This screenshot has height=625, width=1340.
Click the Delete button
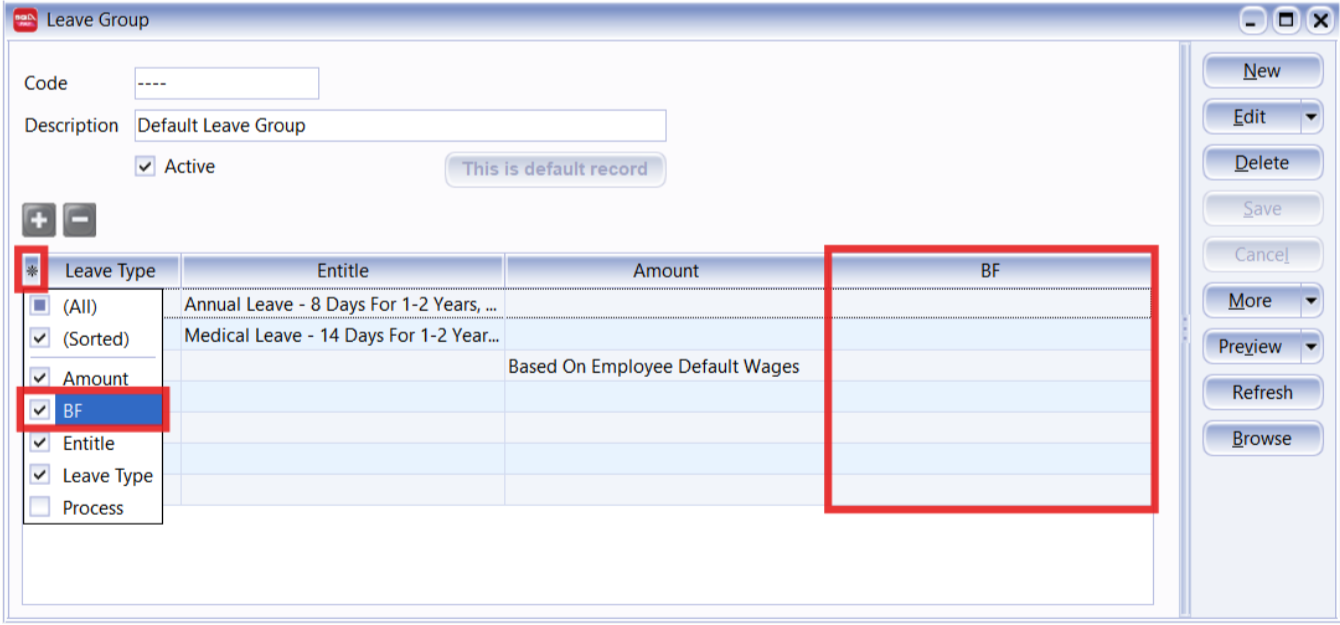1262,163
